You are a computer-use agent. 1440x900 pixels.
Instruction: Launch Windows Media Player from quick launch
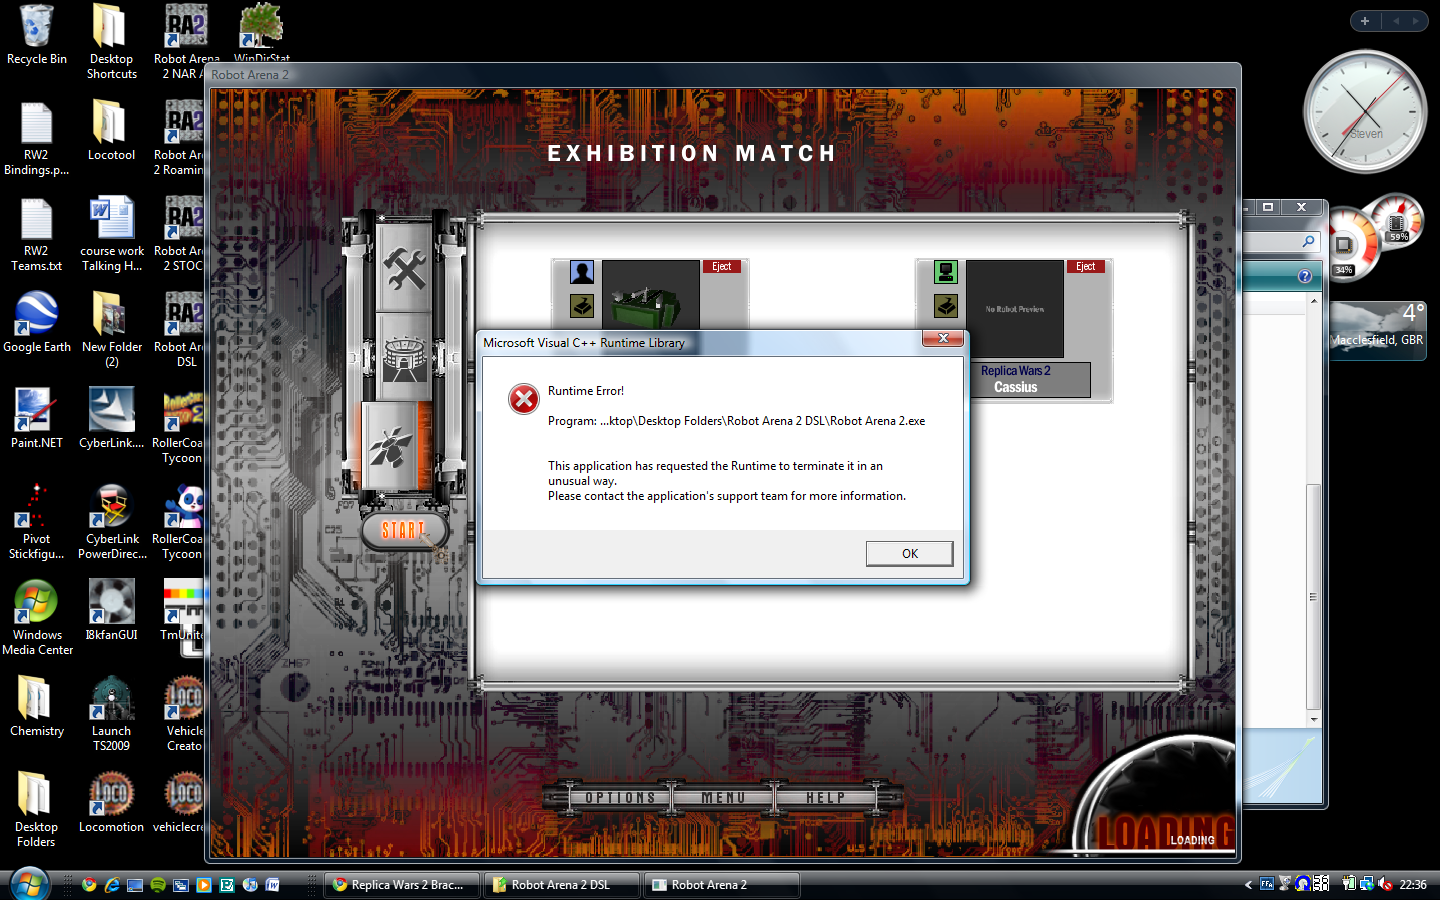pyautogui.click(x=204, y=884)
